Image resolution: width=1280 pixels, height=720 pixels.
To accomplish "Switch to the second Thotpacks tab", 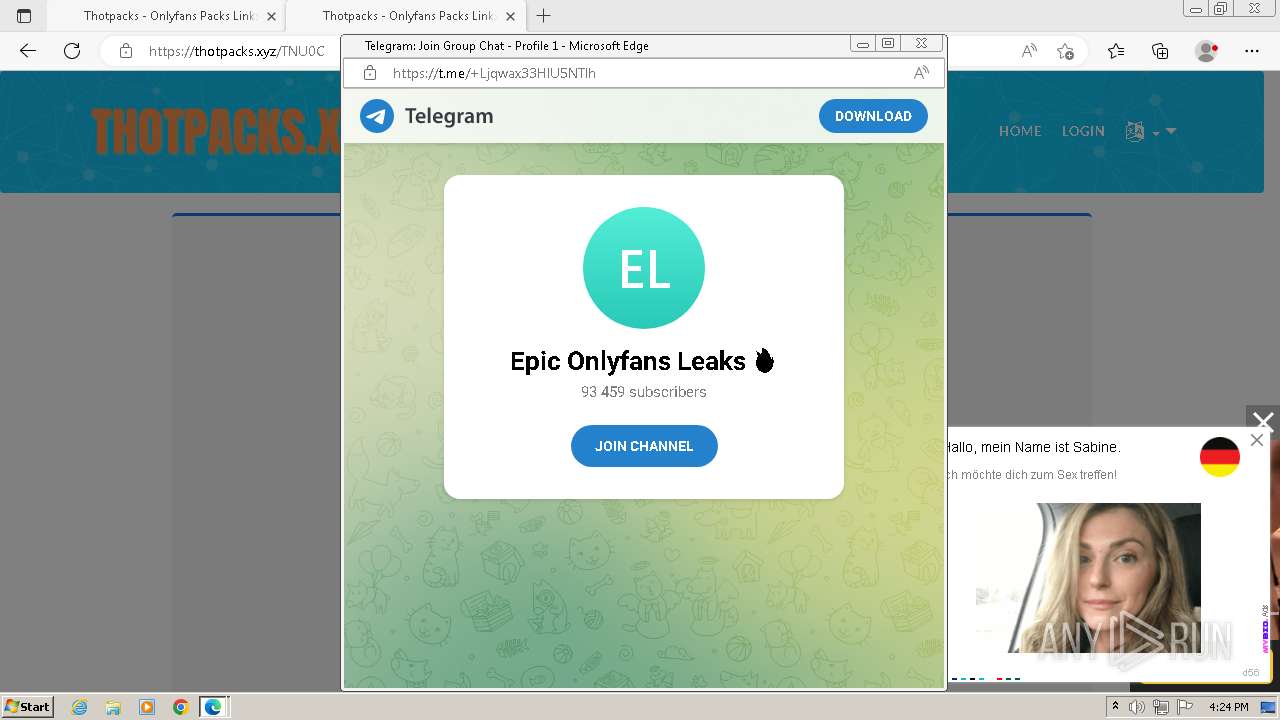I will click(409, 16).
